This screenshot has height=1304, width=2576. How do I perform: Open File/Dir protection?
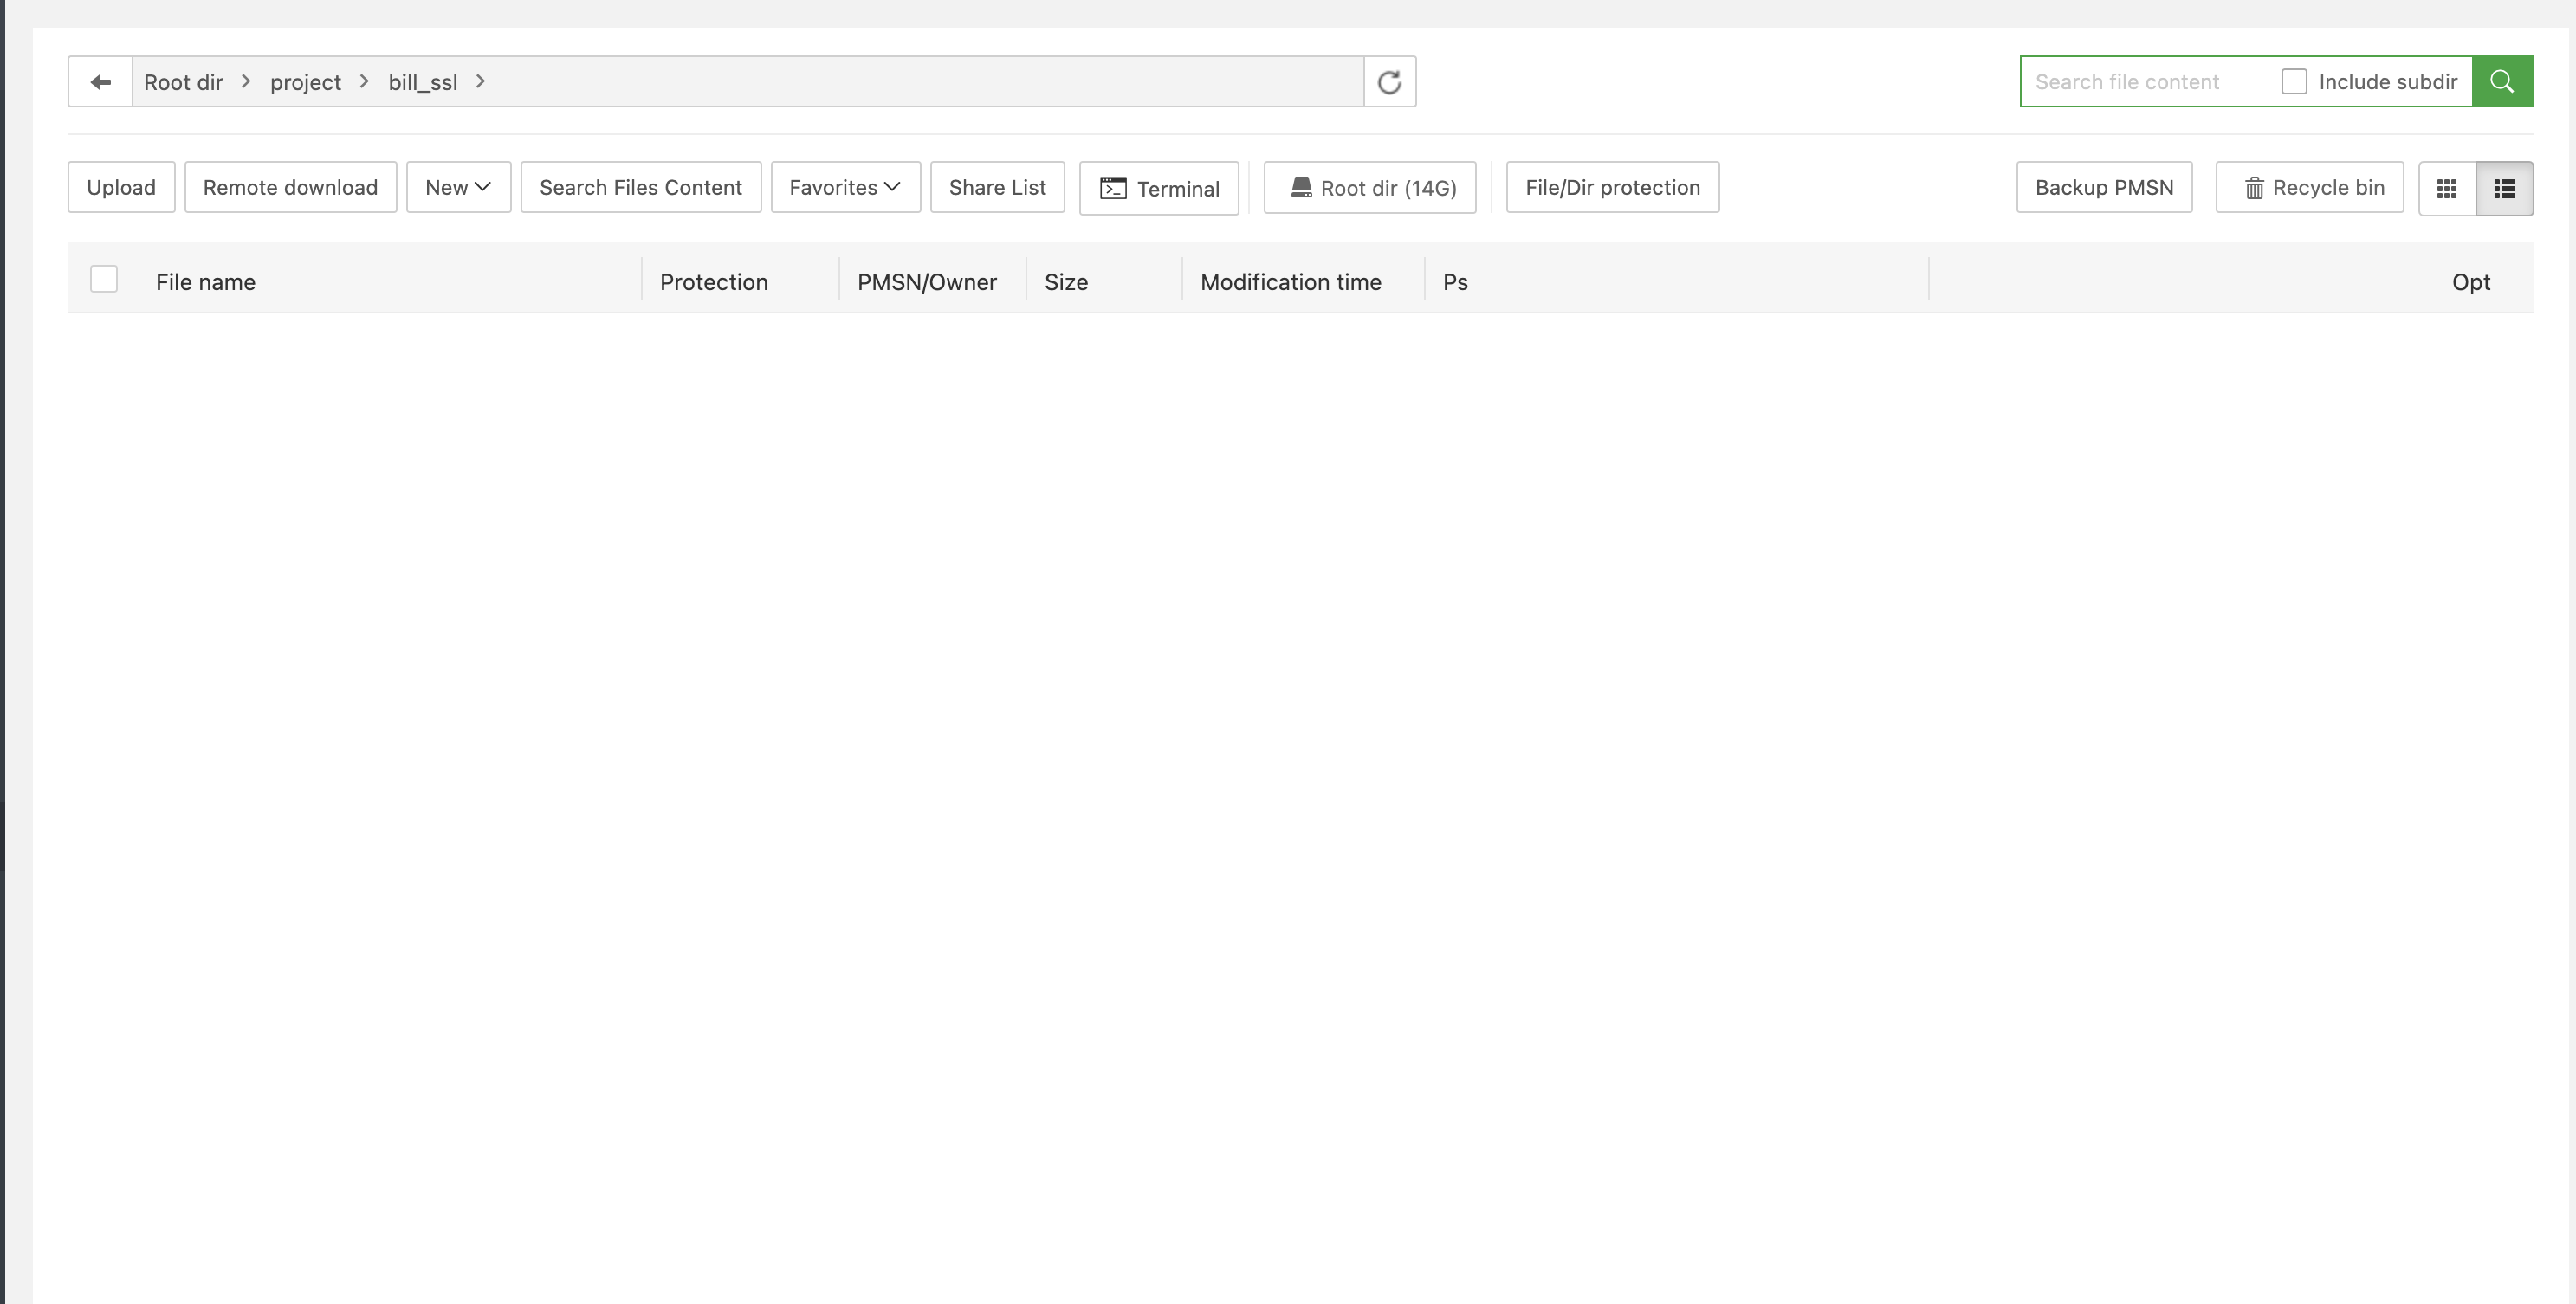tap(1612, 188)
